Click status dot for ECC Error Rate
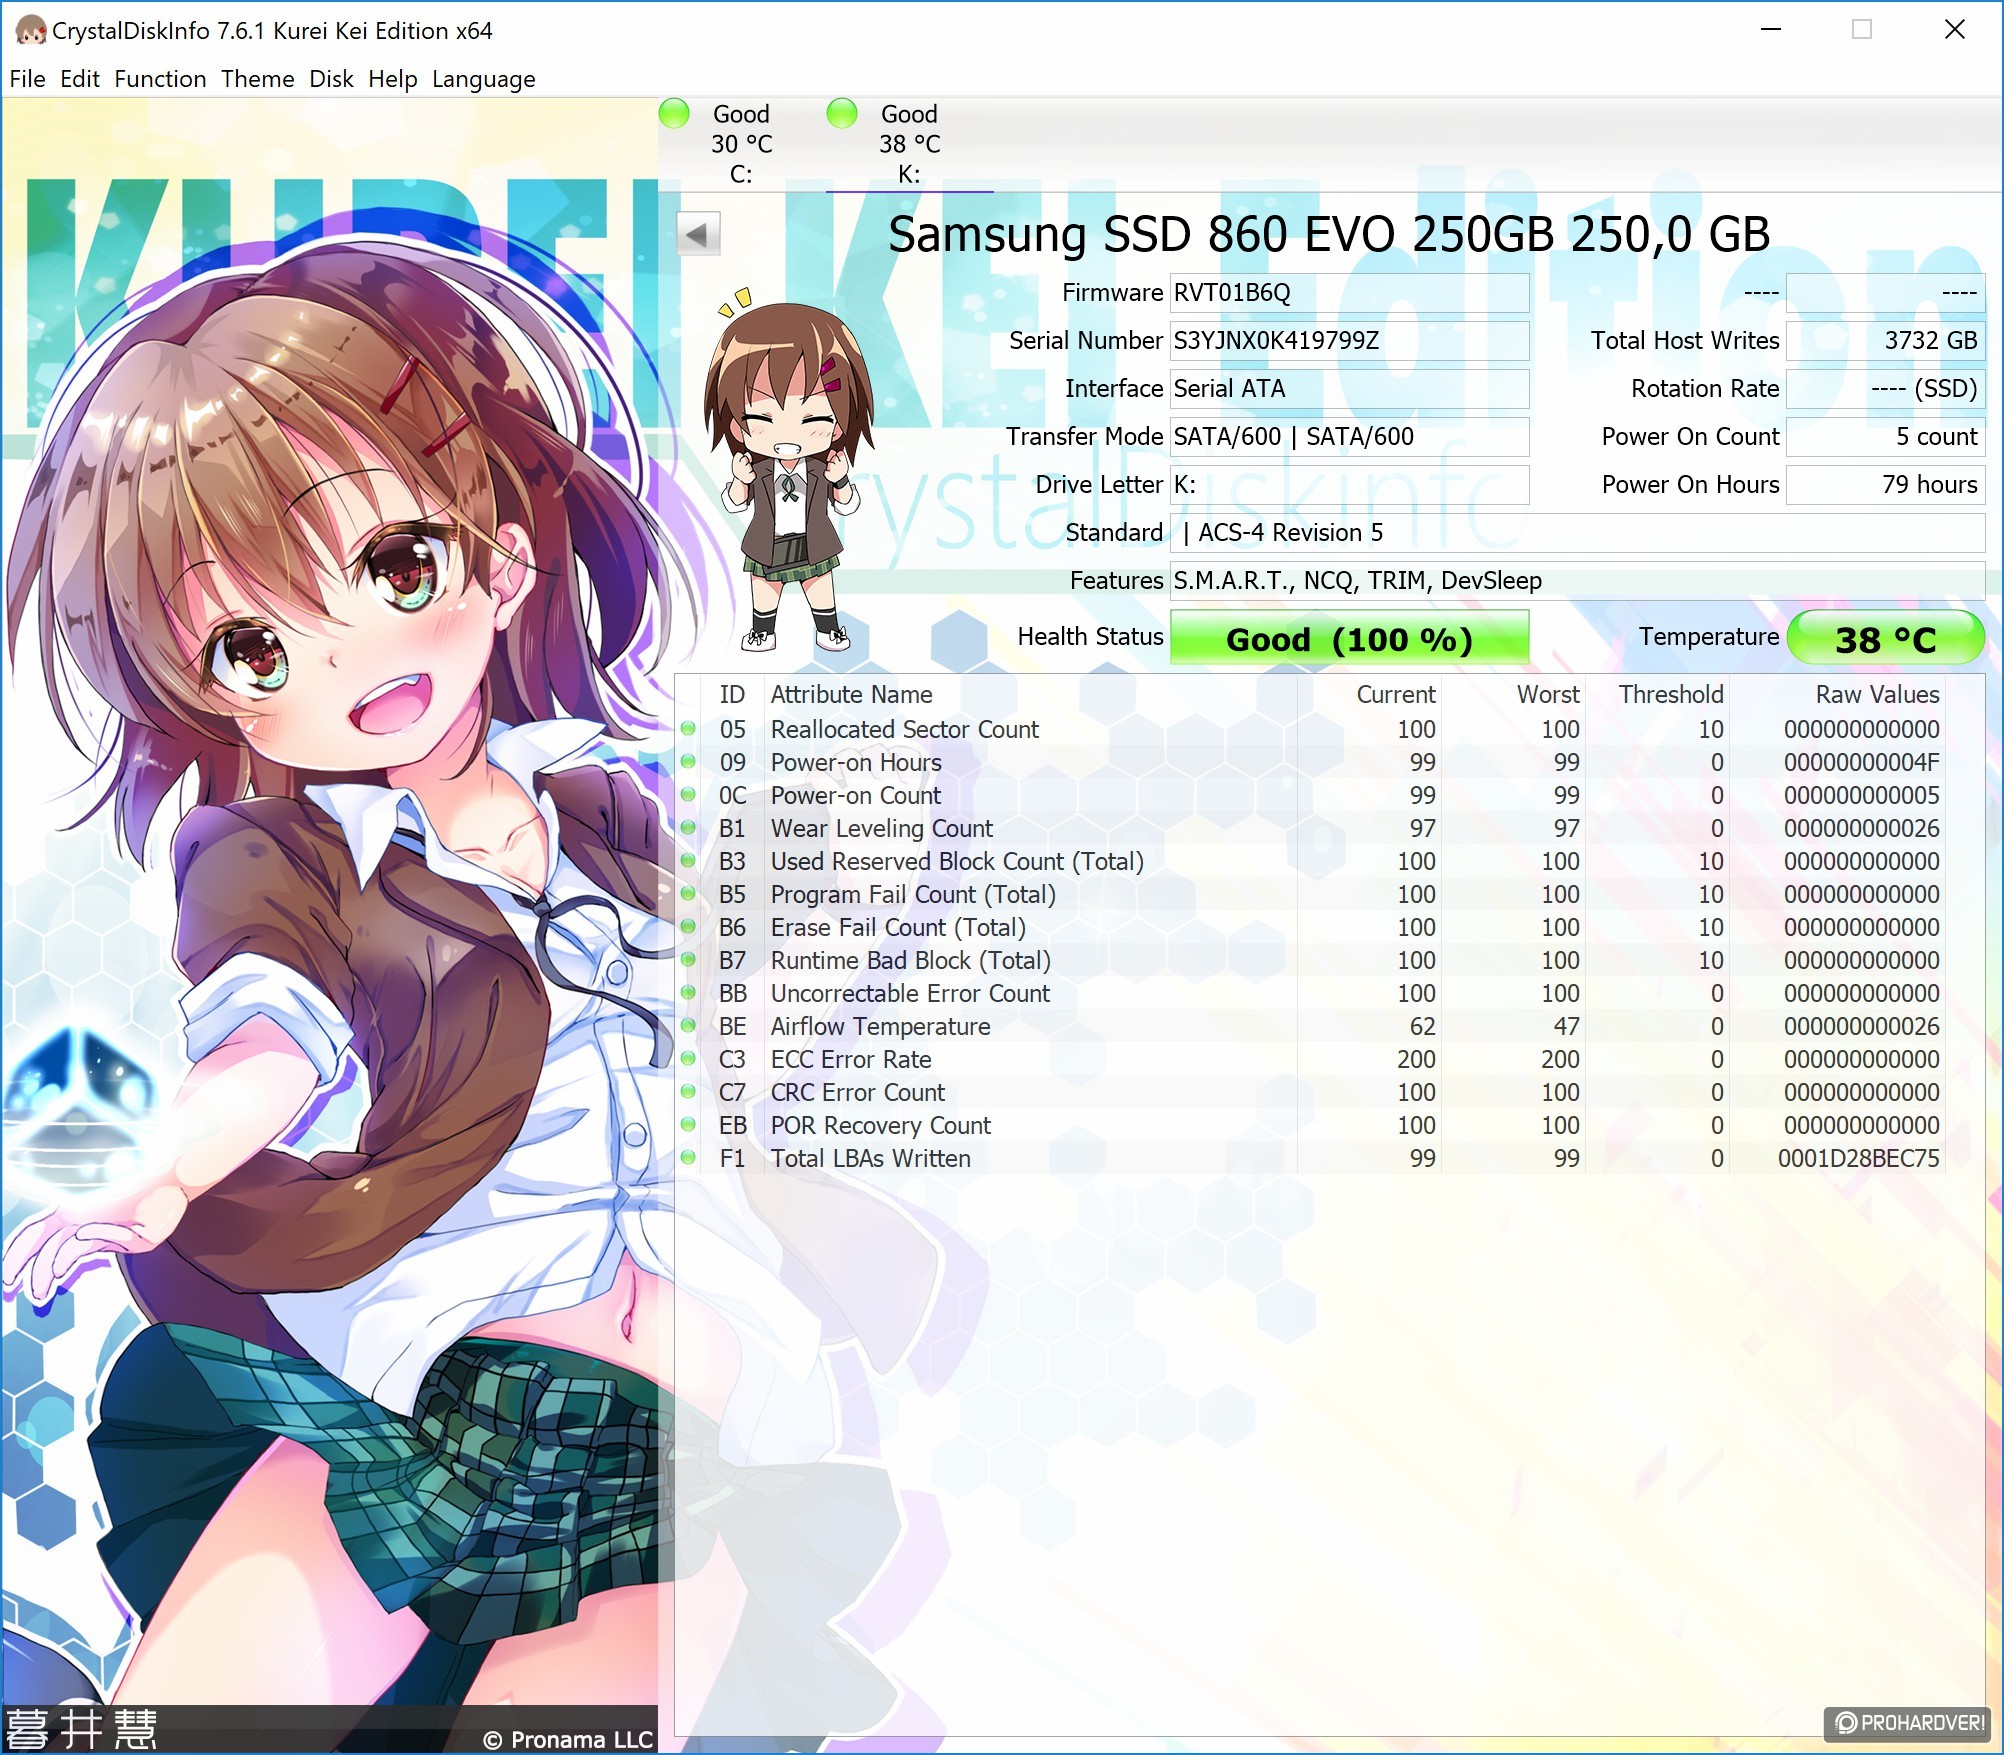Viewport: 2004px width, 1755px height. click(688, 1059)
